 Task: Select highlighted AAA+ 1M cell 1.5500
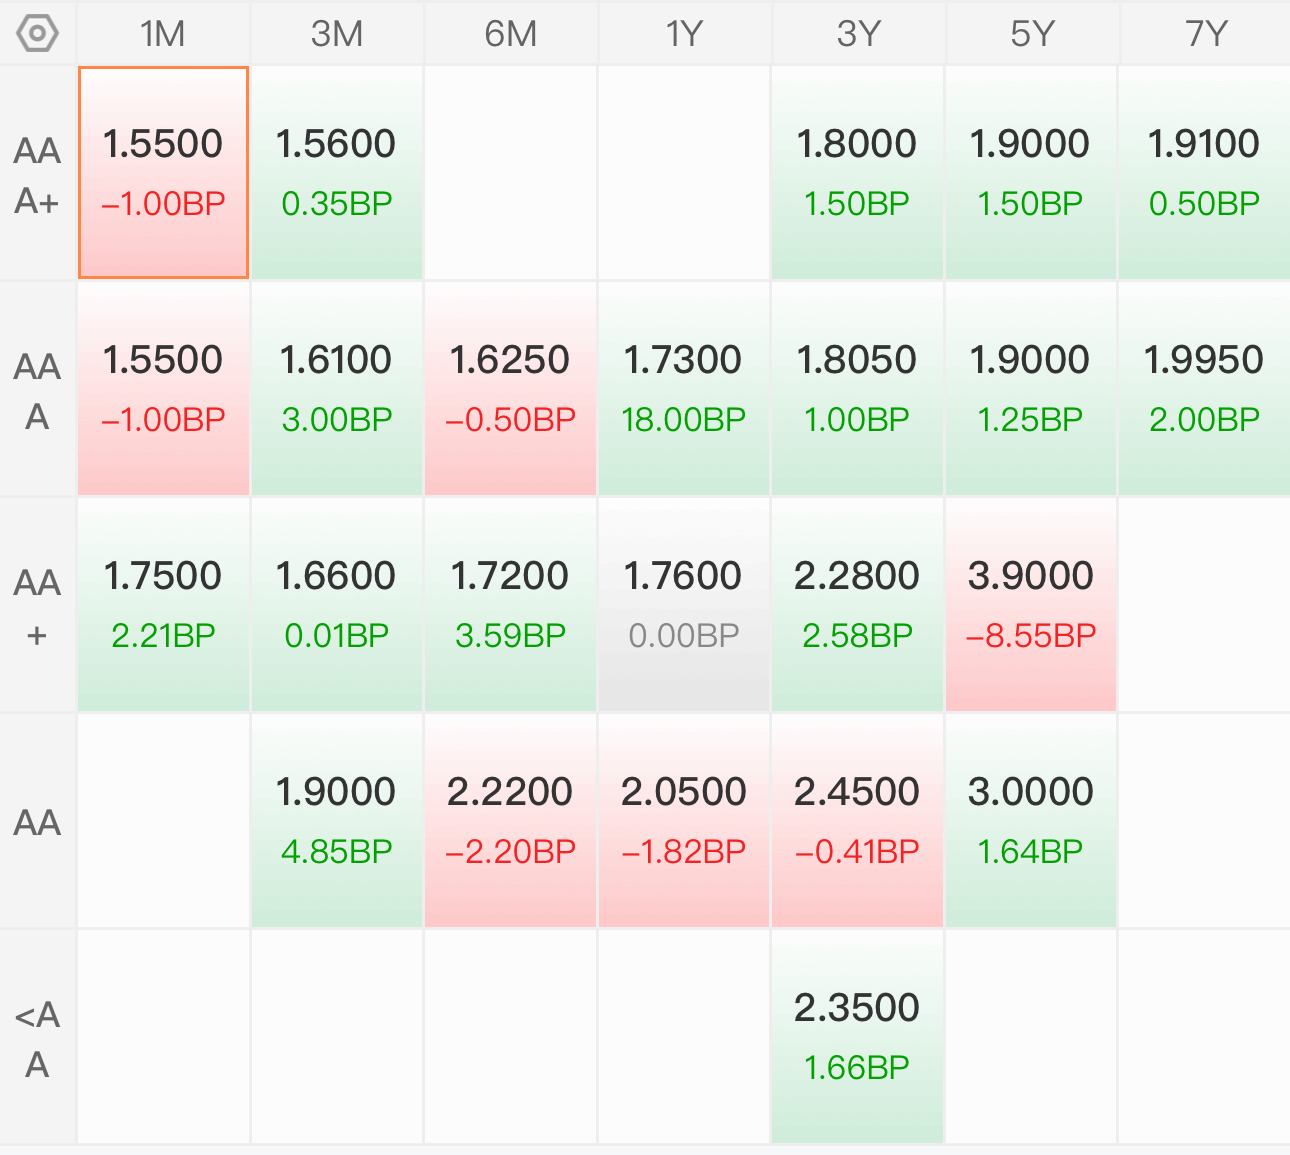[163, 173]
